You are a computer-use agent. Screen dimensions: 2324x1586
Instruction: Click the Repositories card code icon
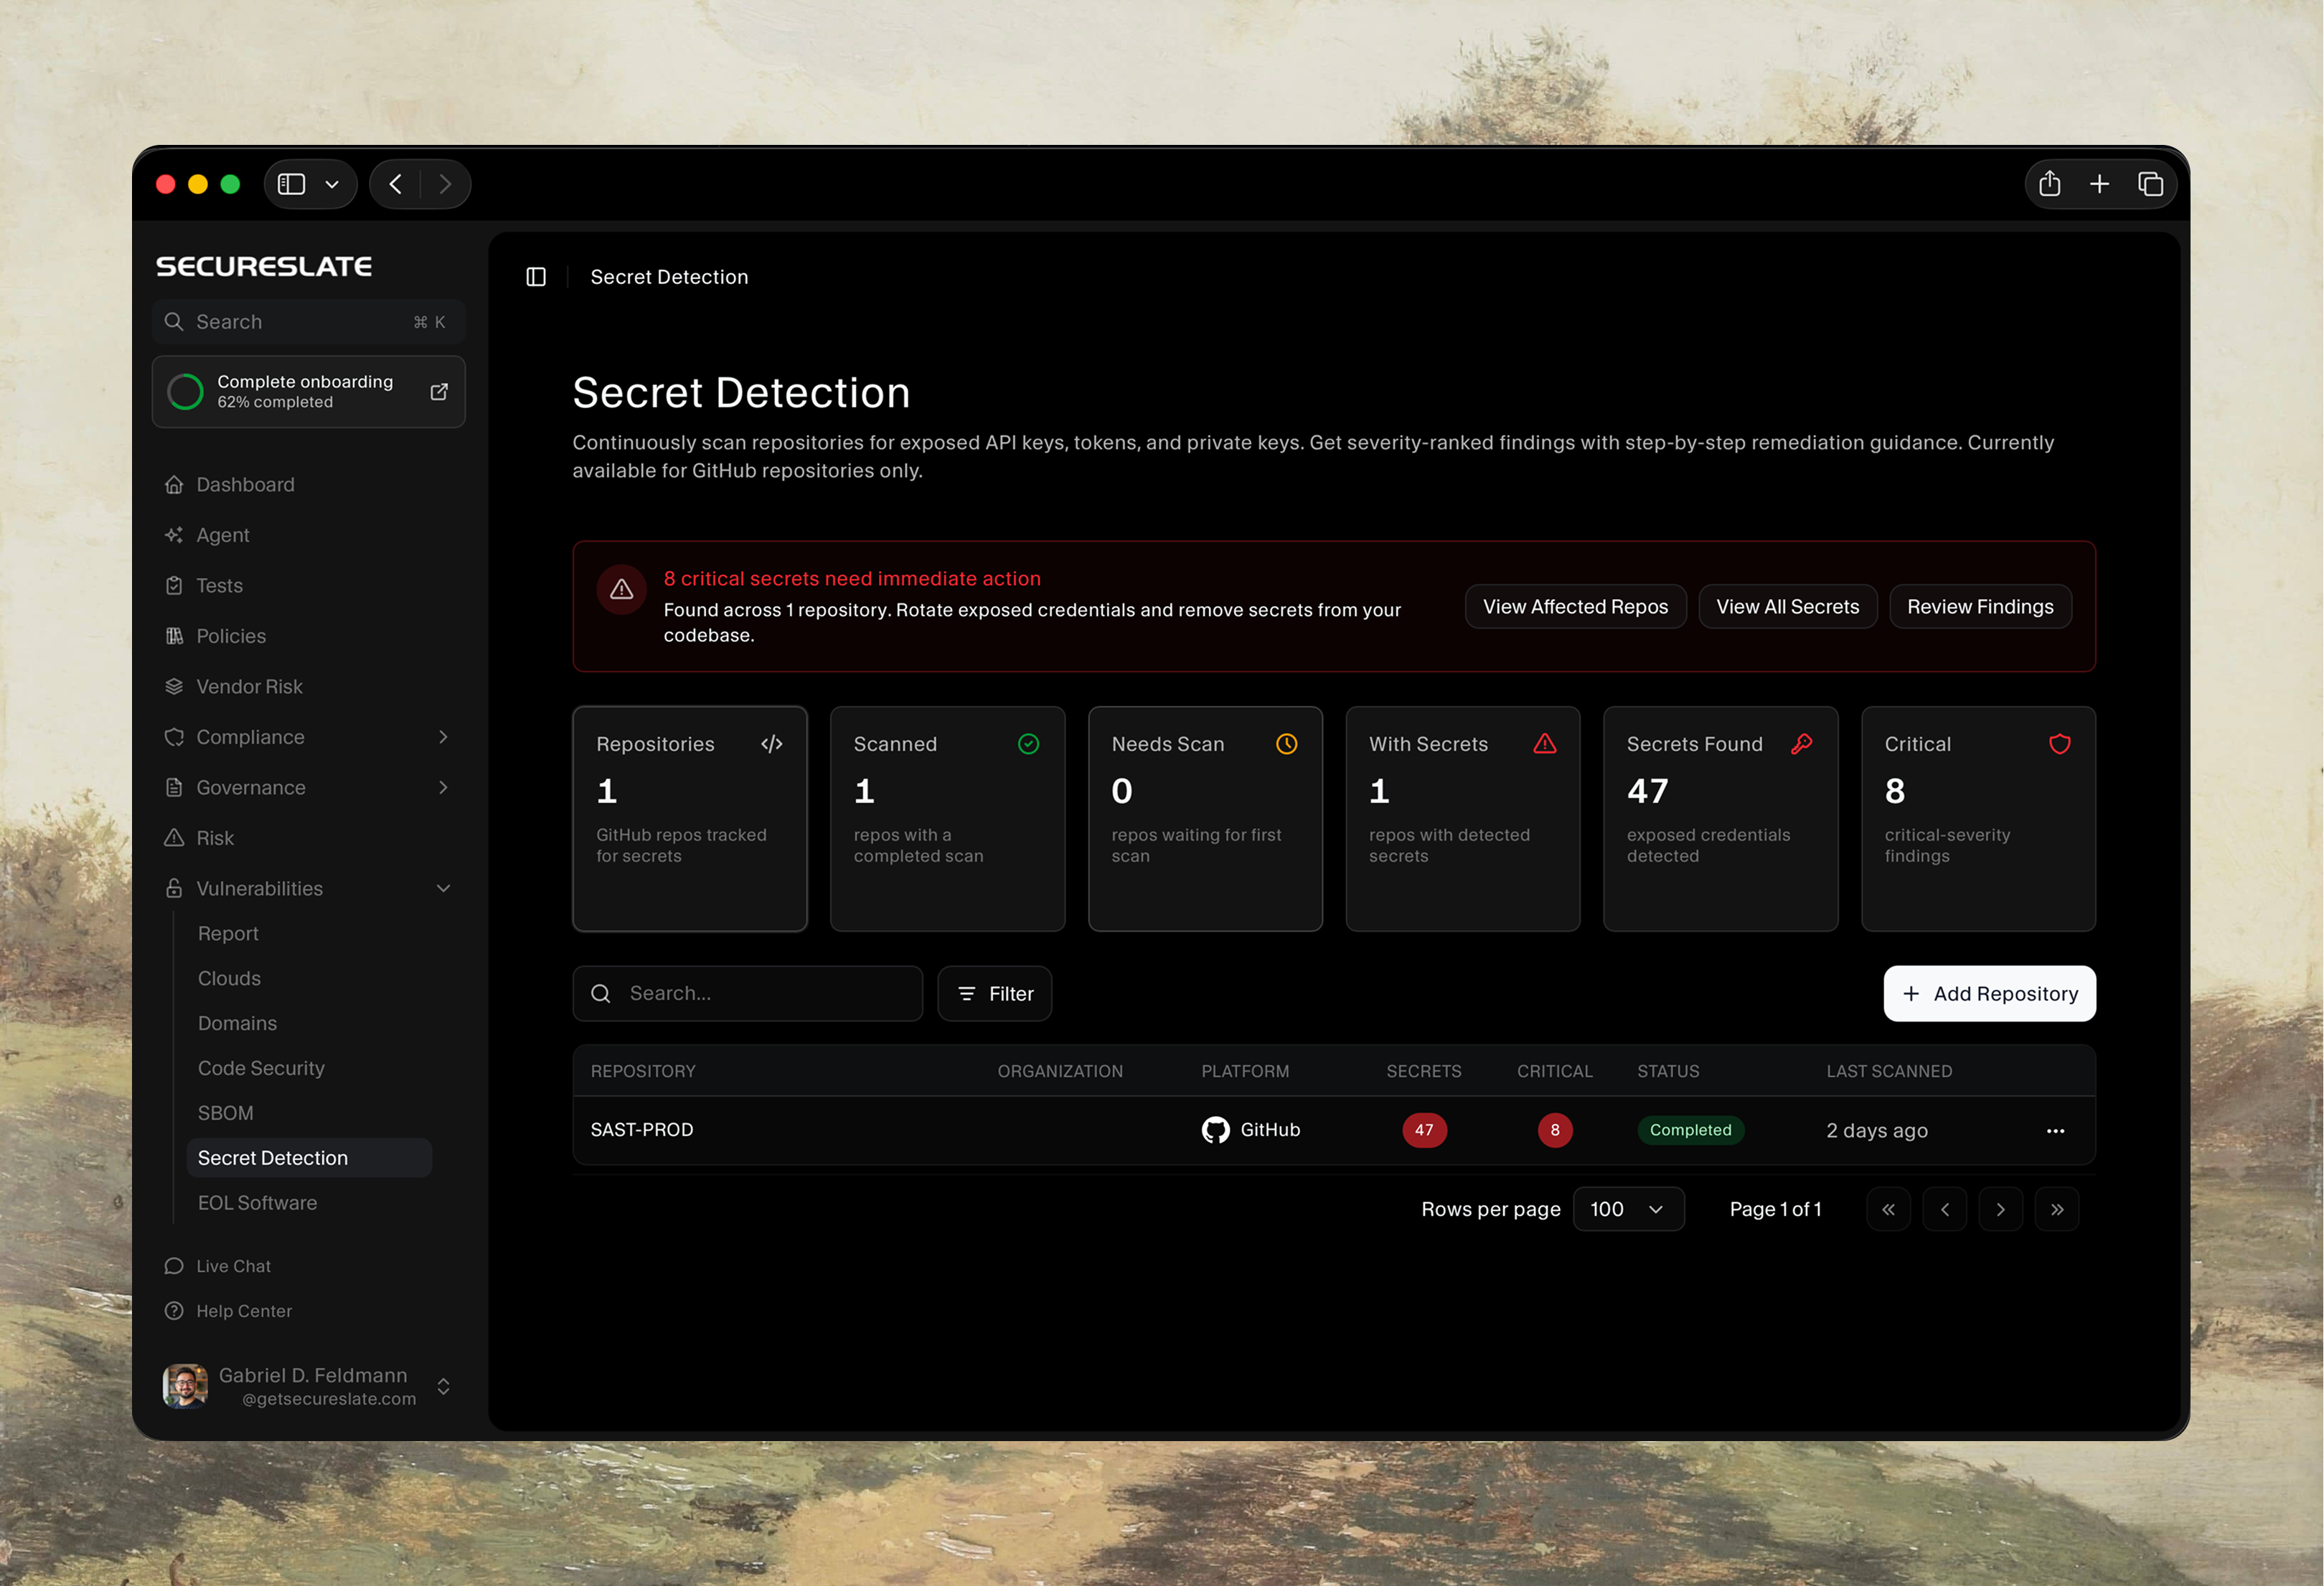[771, 744]
